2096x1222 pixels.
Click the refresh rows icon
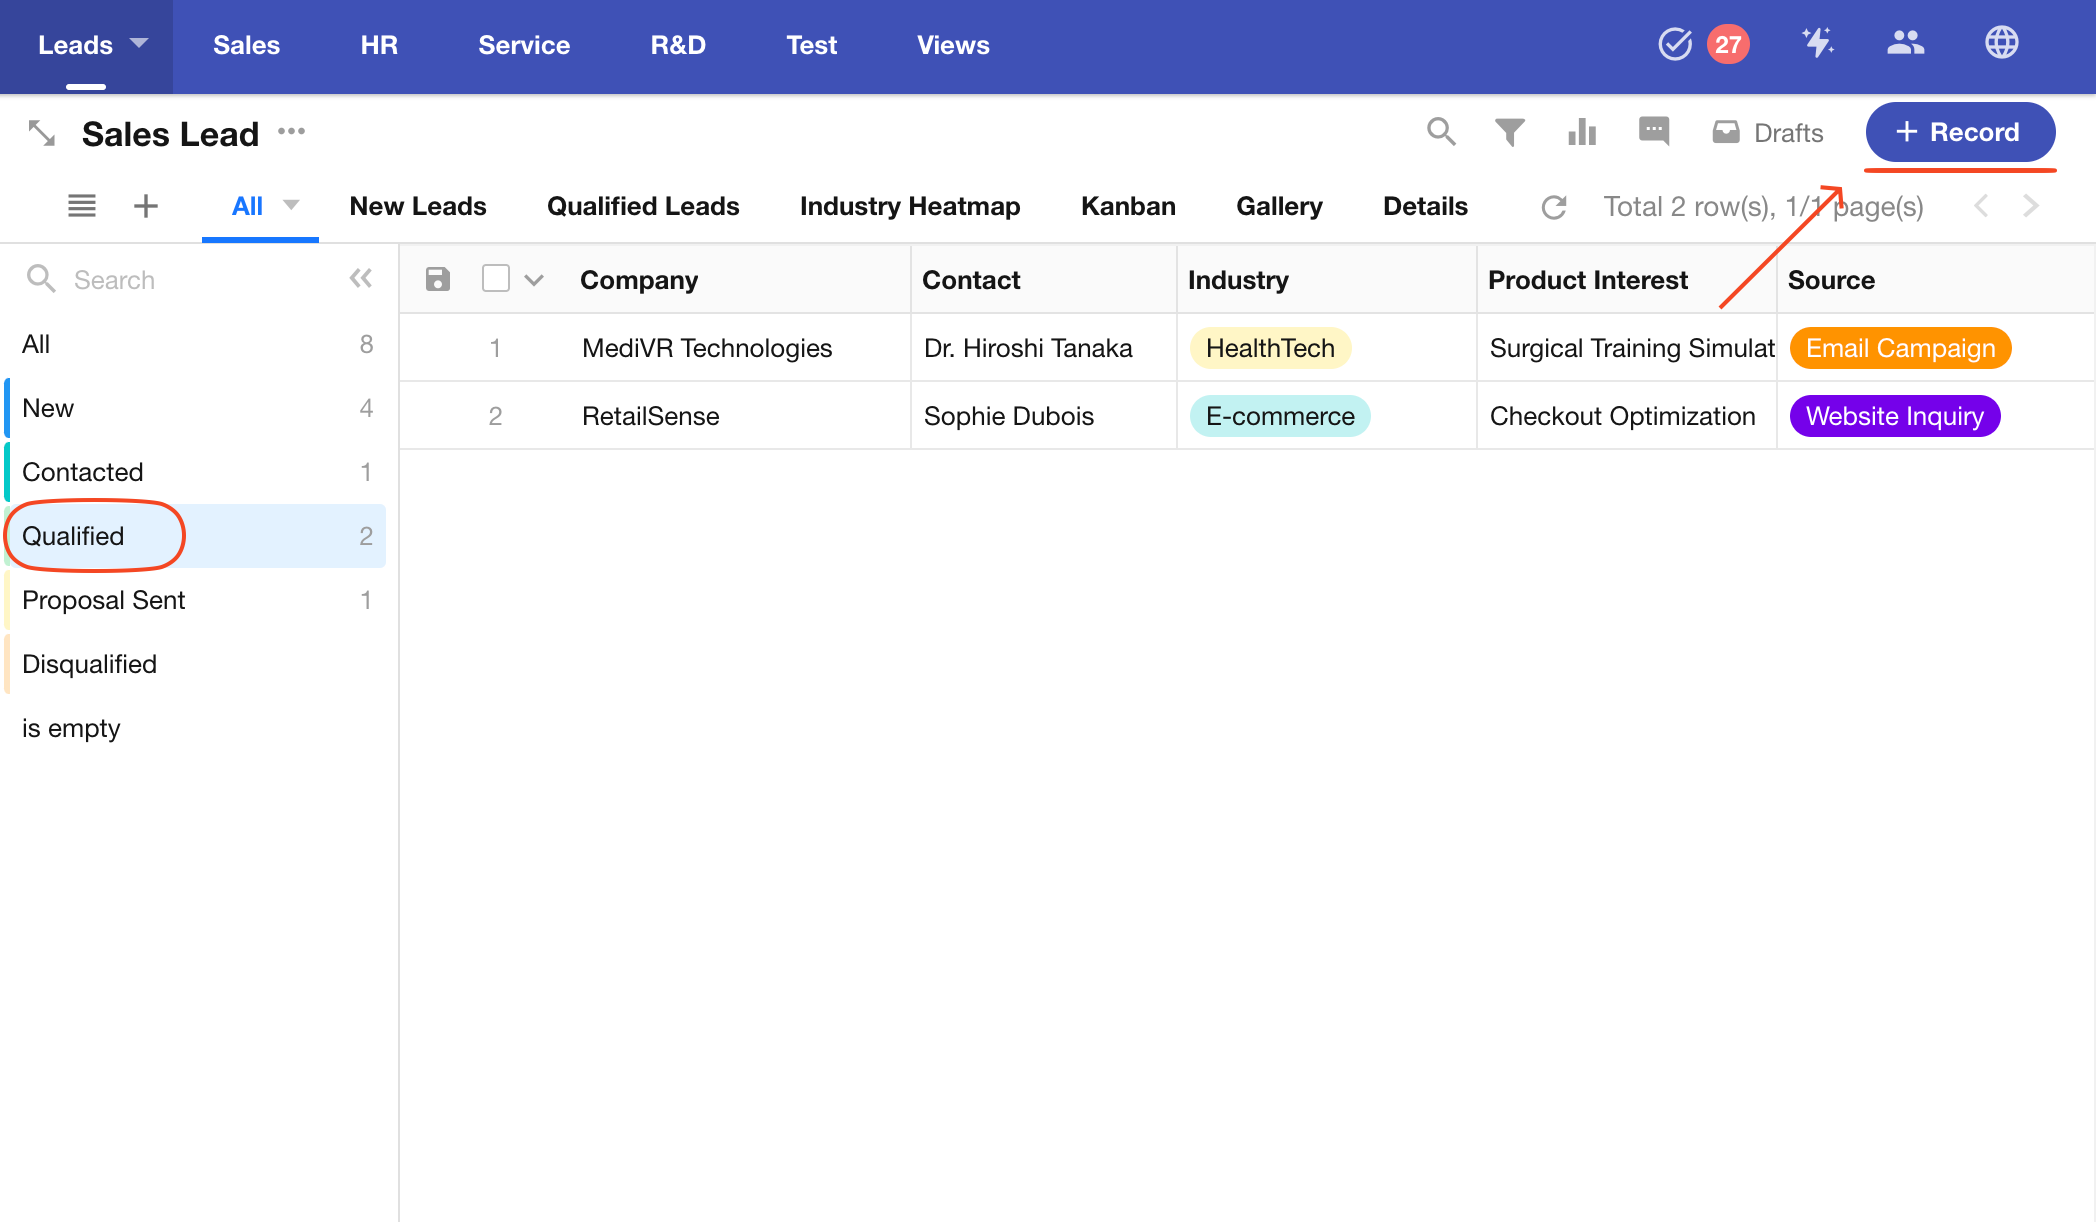coord(1554,207)
